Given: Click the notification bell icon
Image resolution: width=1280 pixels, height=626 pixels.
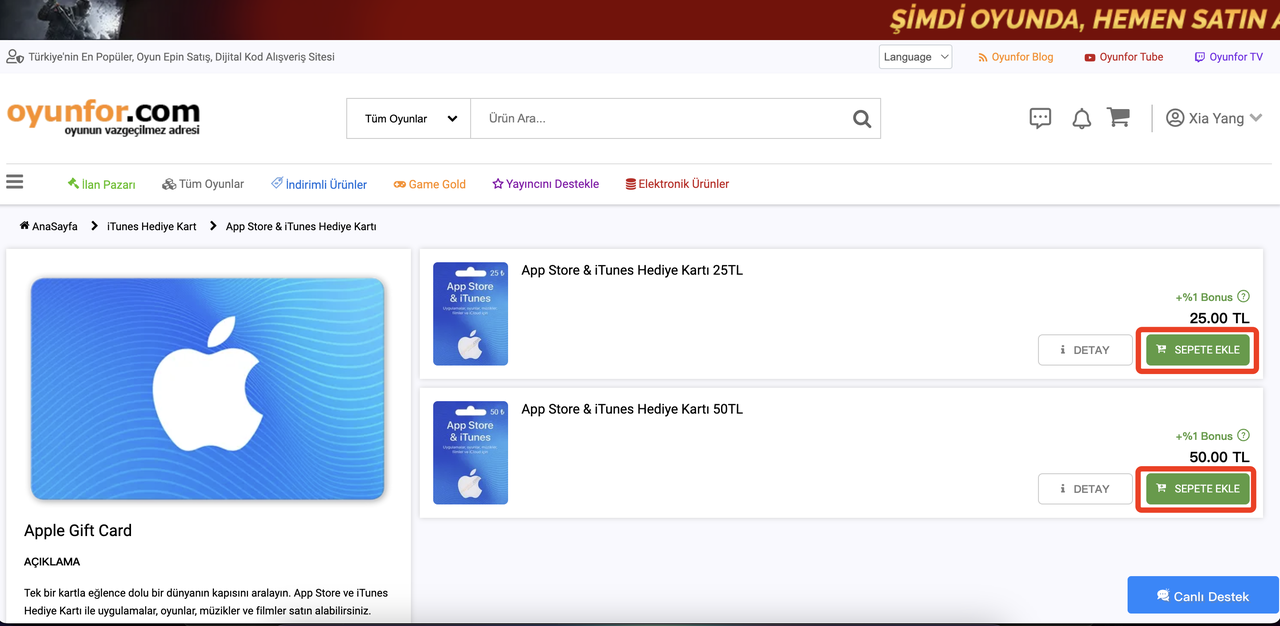Looking at the screenshot, I should 1081,119.
